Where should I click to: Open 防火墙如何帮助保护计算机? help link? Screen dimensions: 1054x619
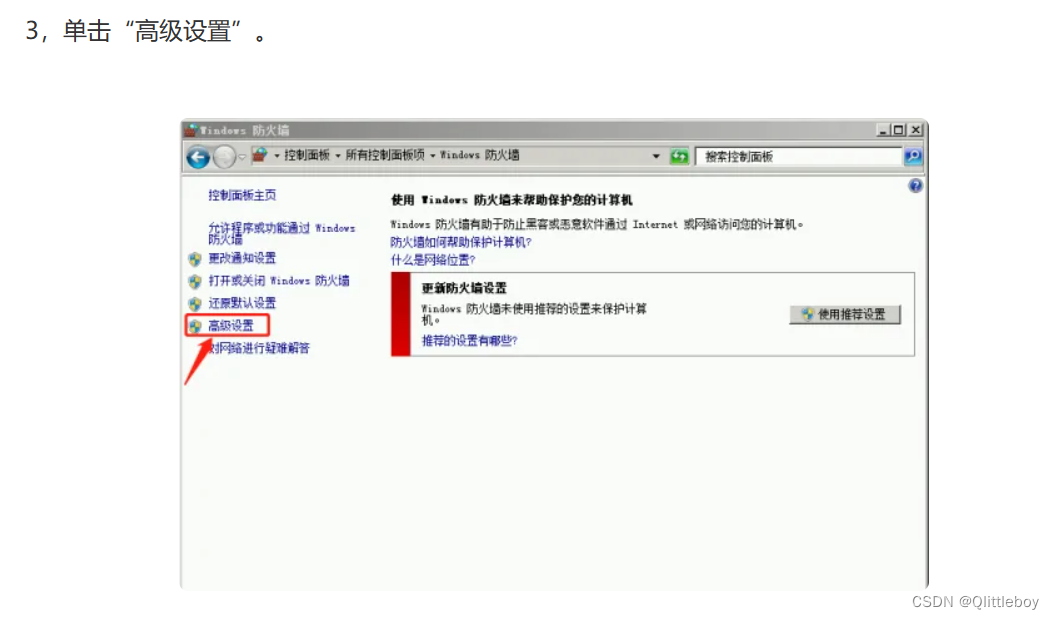(x=461, y=242)
